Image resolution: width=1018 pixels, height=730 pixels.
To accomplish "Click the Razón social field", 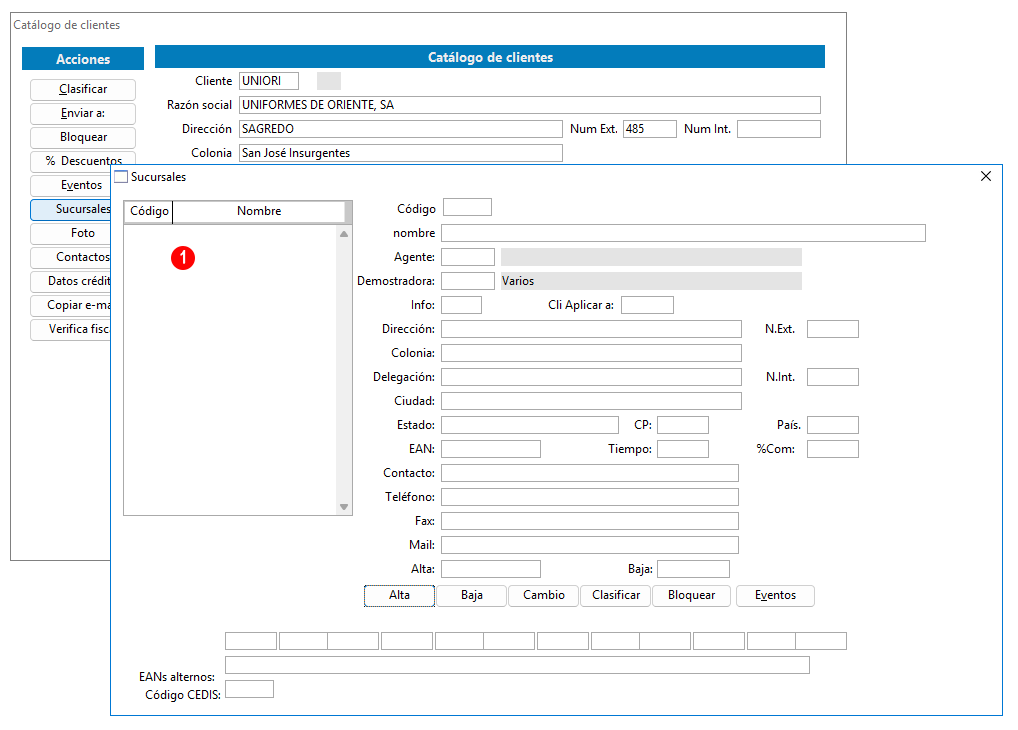I will click(x=530, y=105).
